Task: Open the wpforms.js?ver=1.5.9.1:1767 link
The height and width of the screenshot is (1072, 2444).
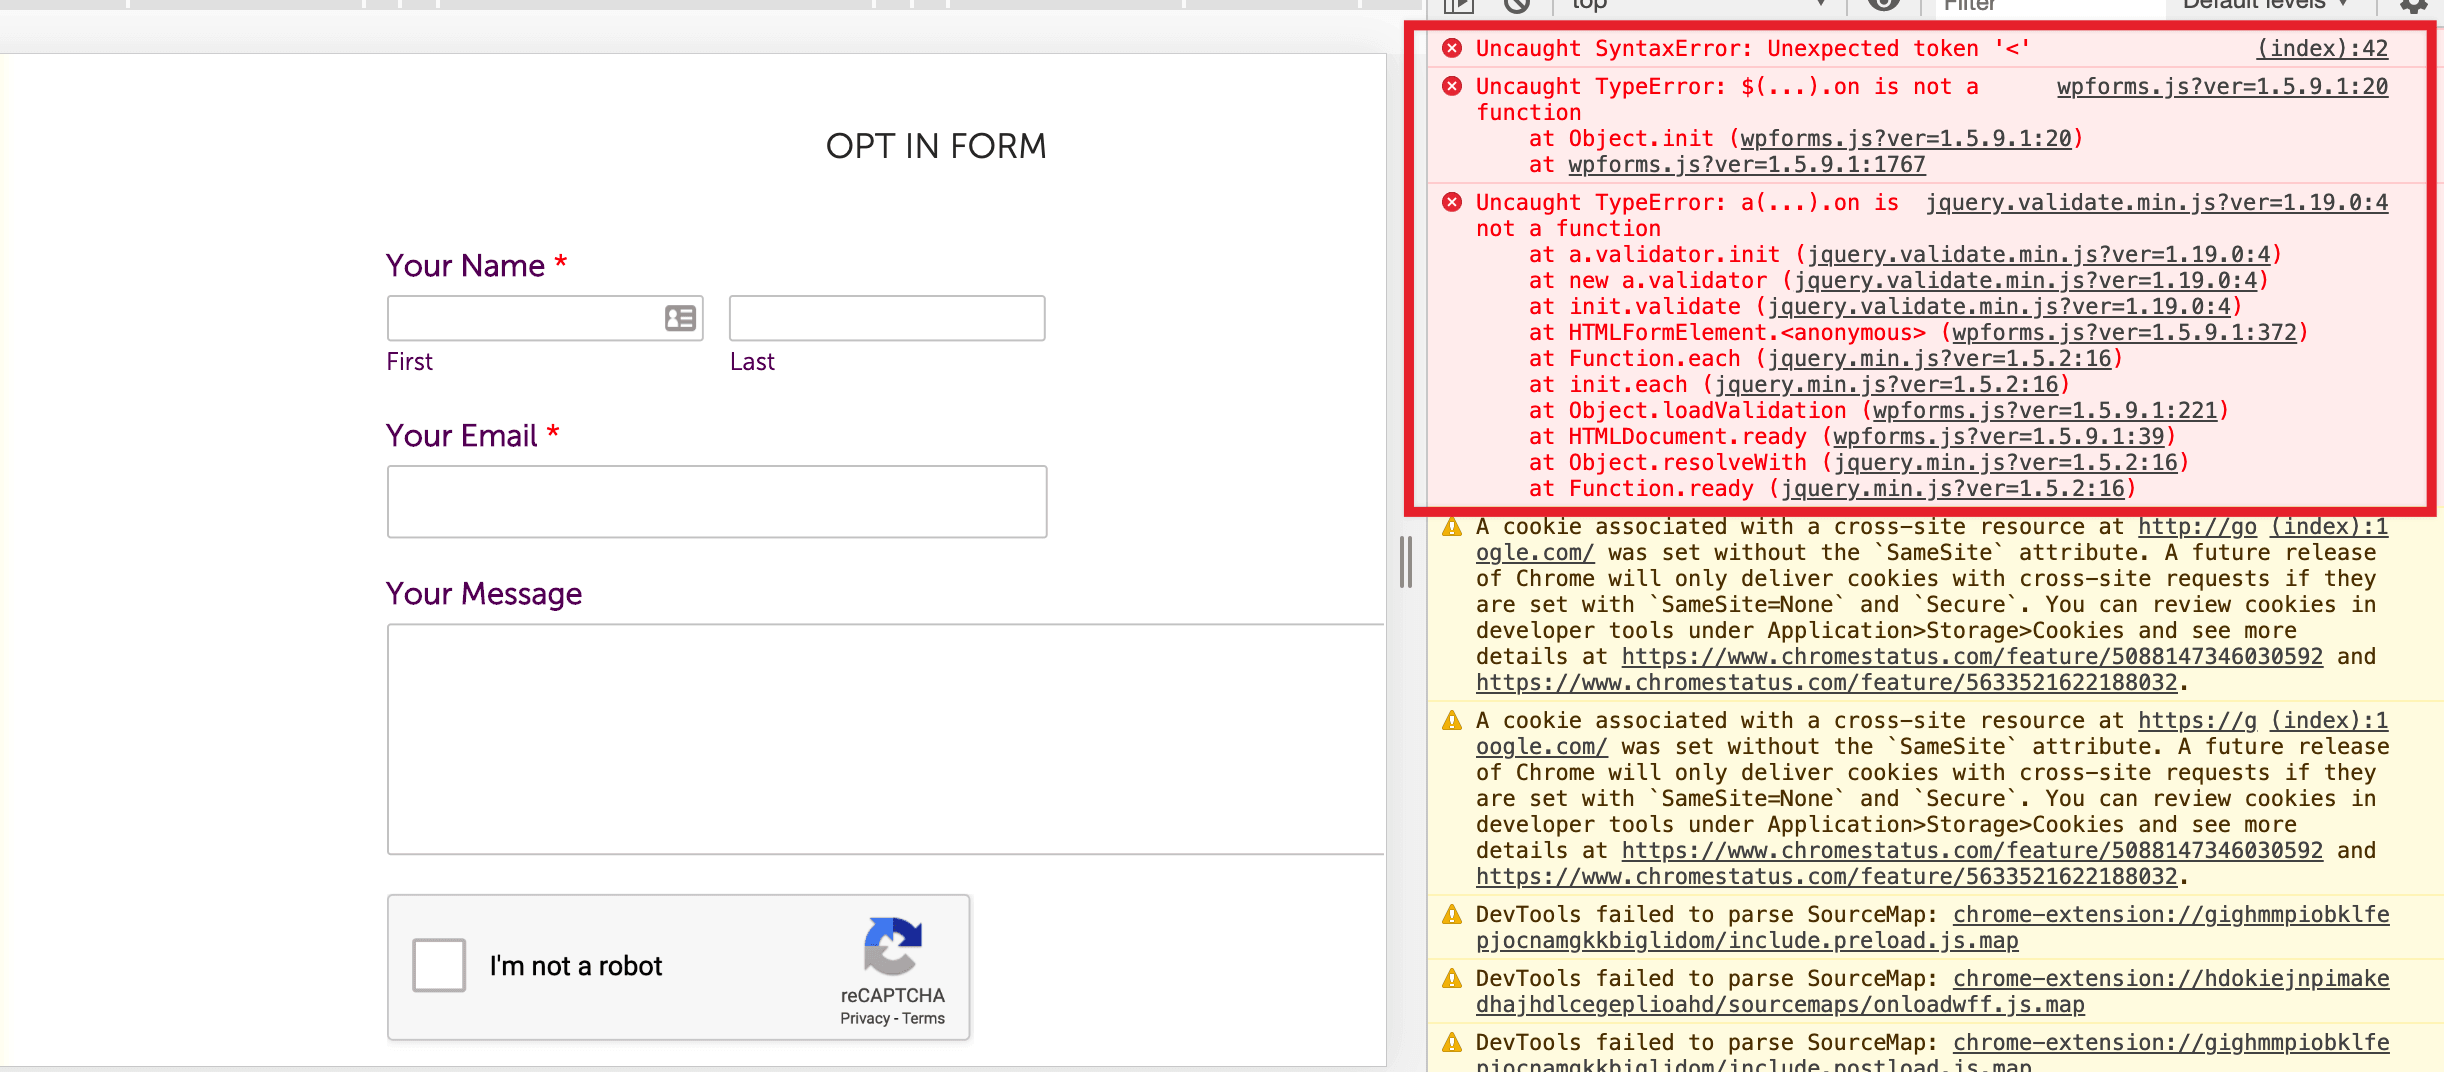Action: pyautogui.click(x=1747, y=164)
